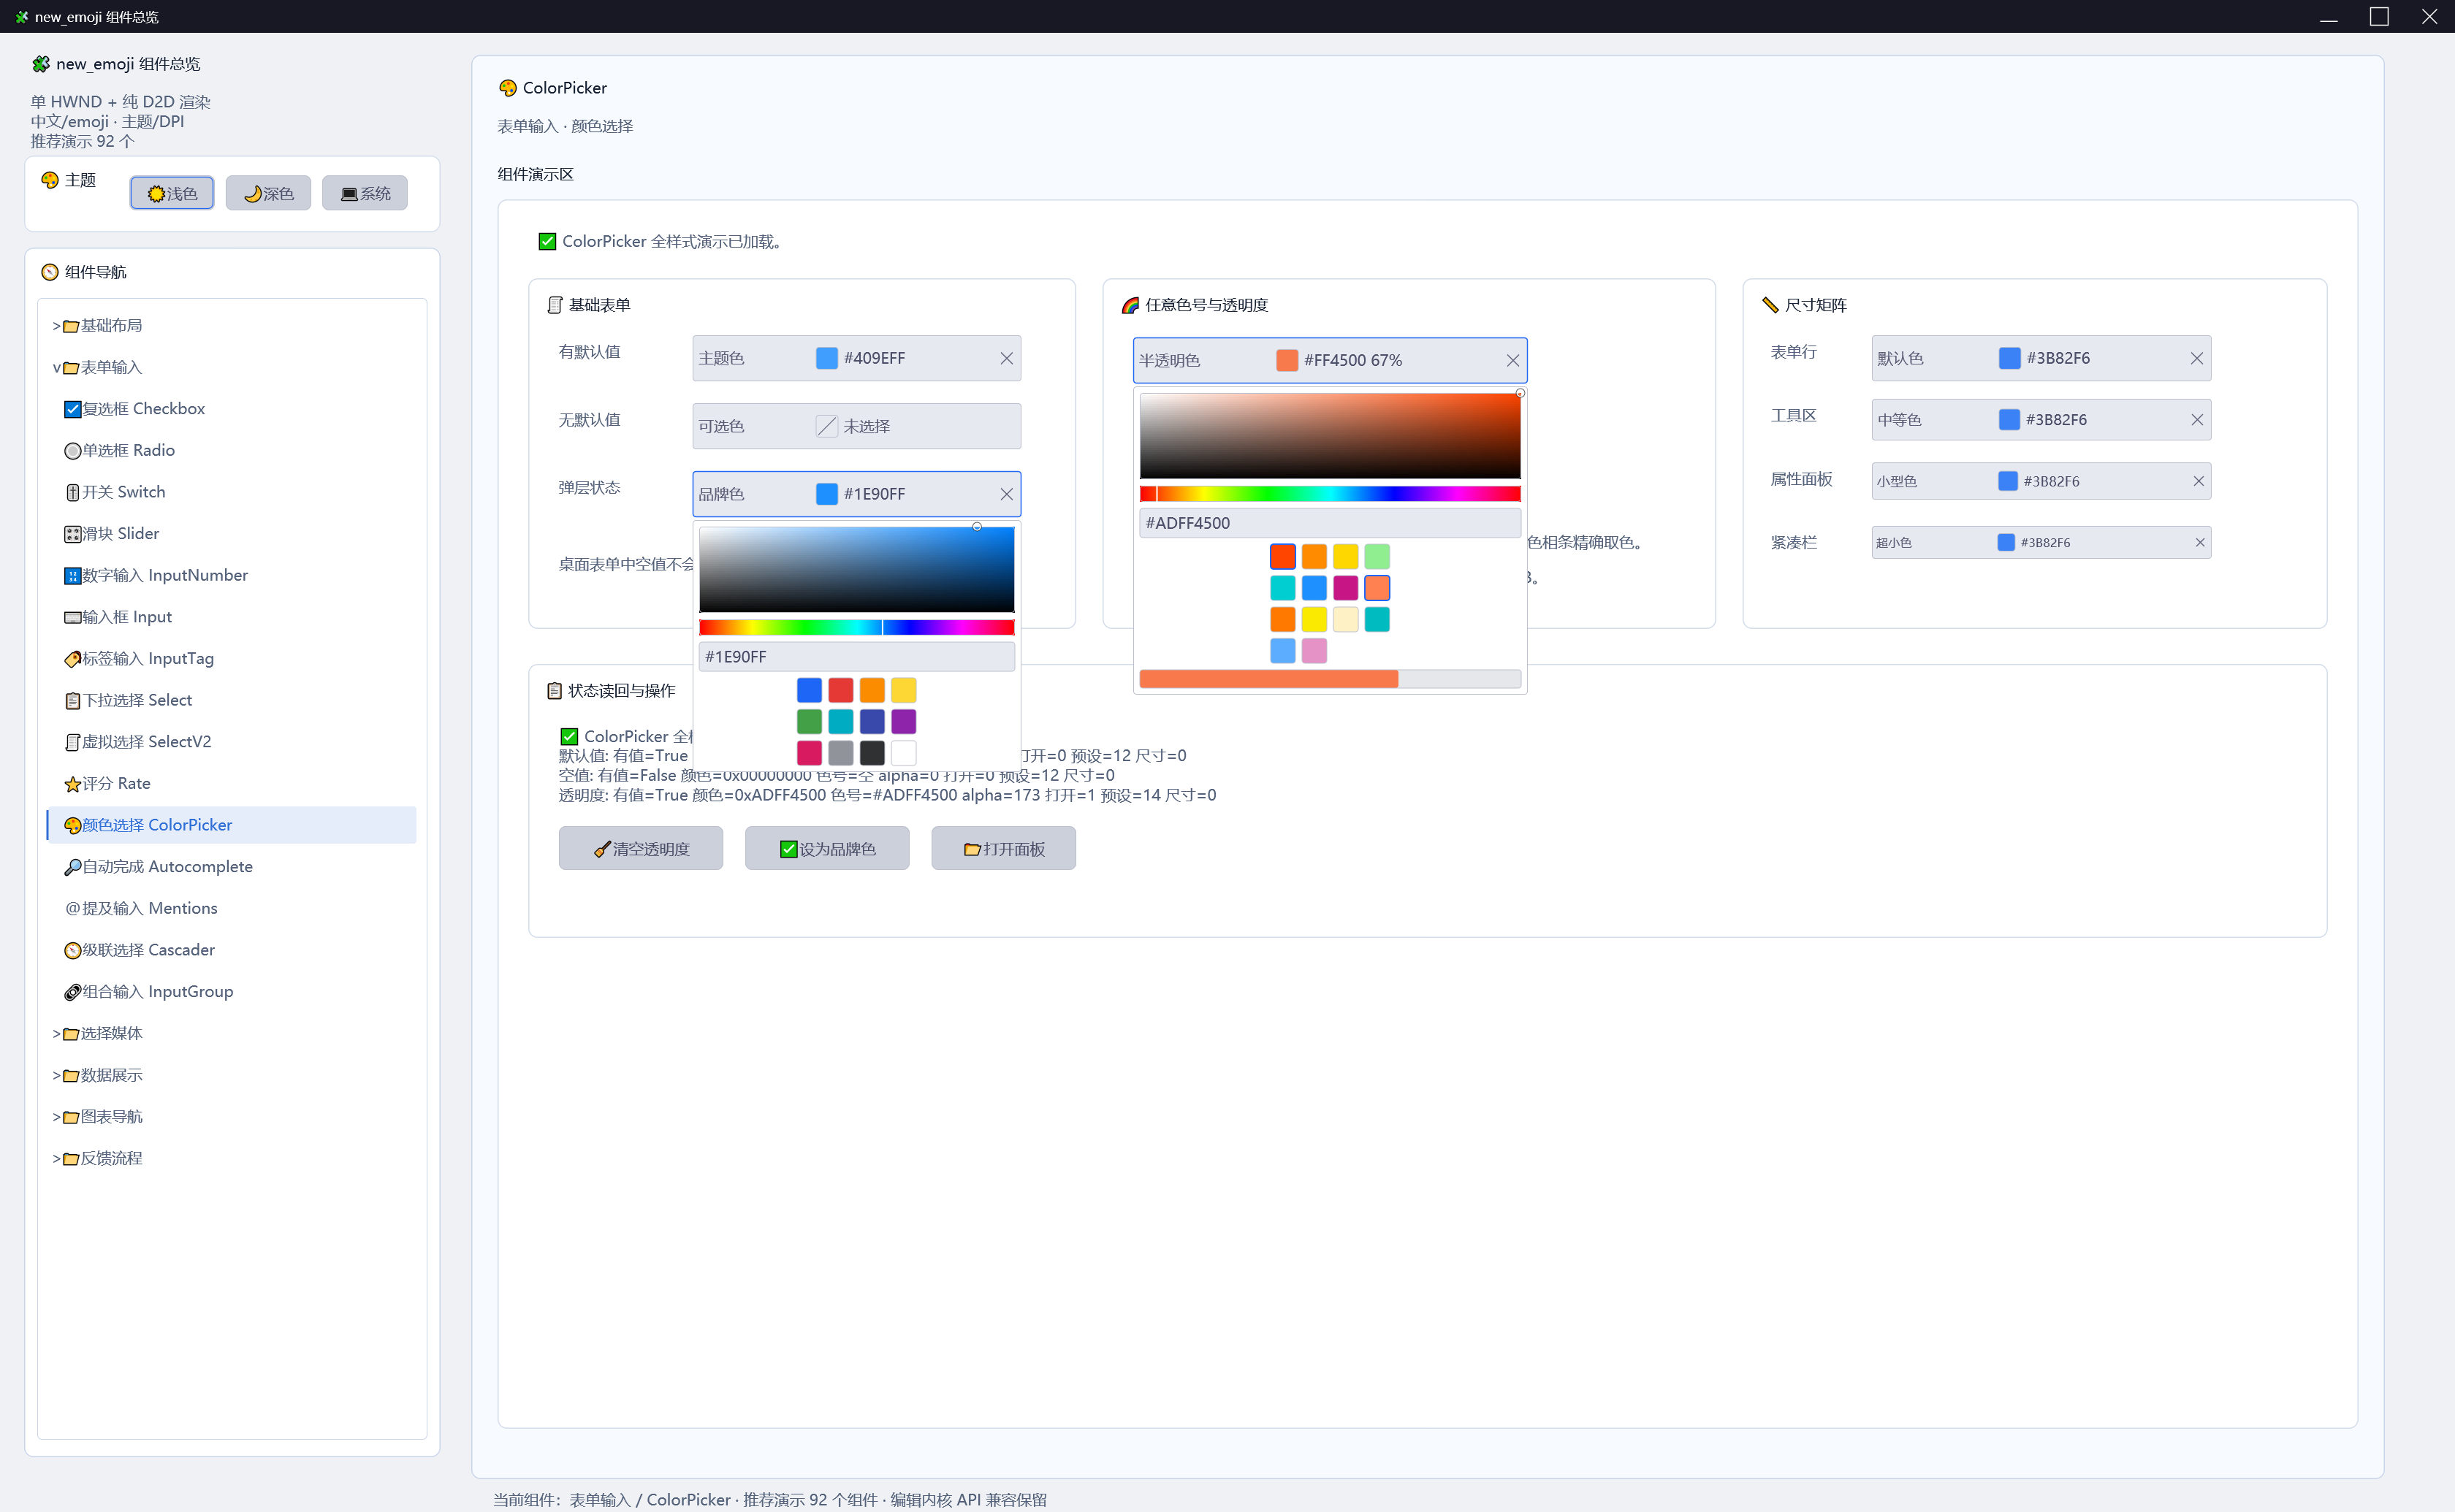This screenshot has width=2455, height=1512.
Task: Click the clover icon beside new_emoji 组件总览
Action: pos(41,64)
